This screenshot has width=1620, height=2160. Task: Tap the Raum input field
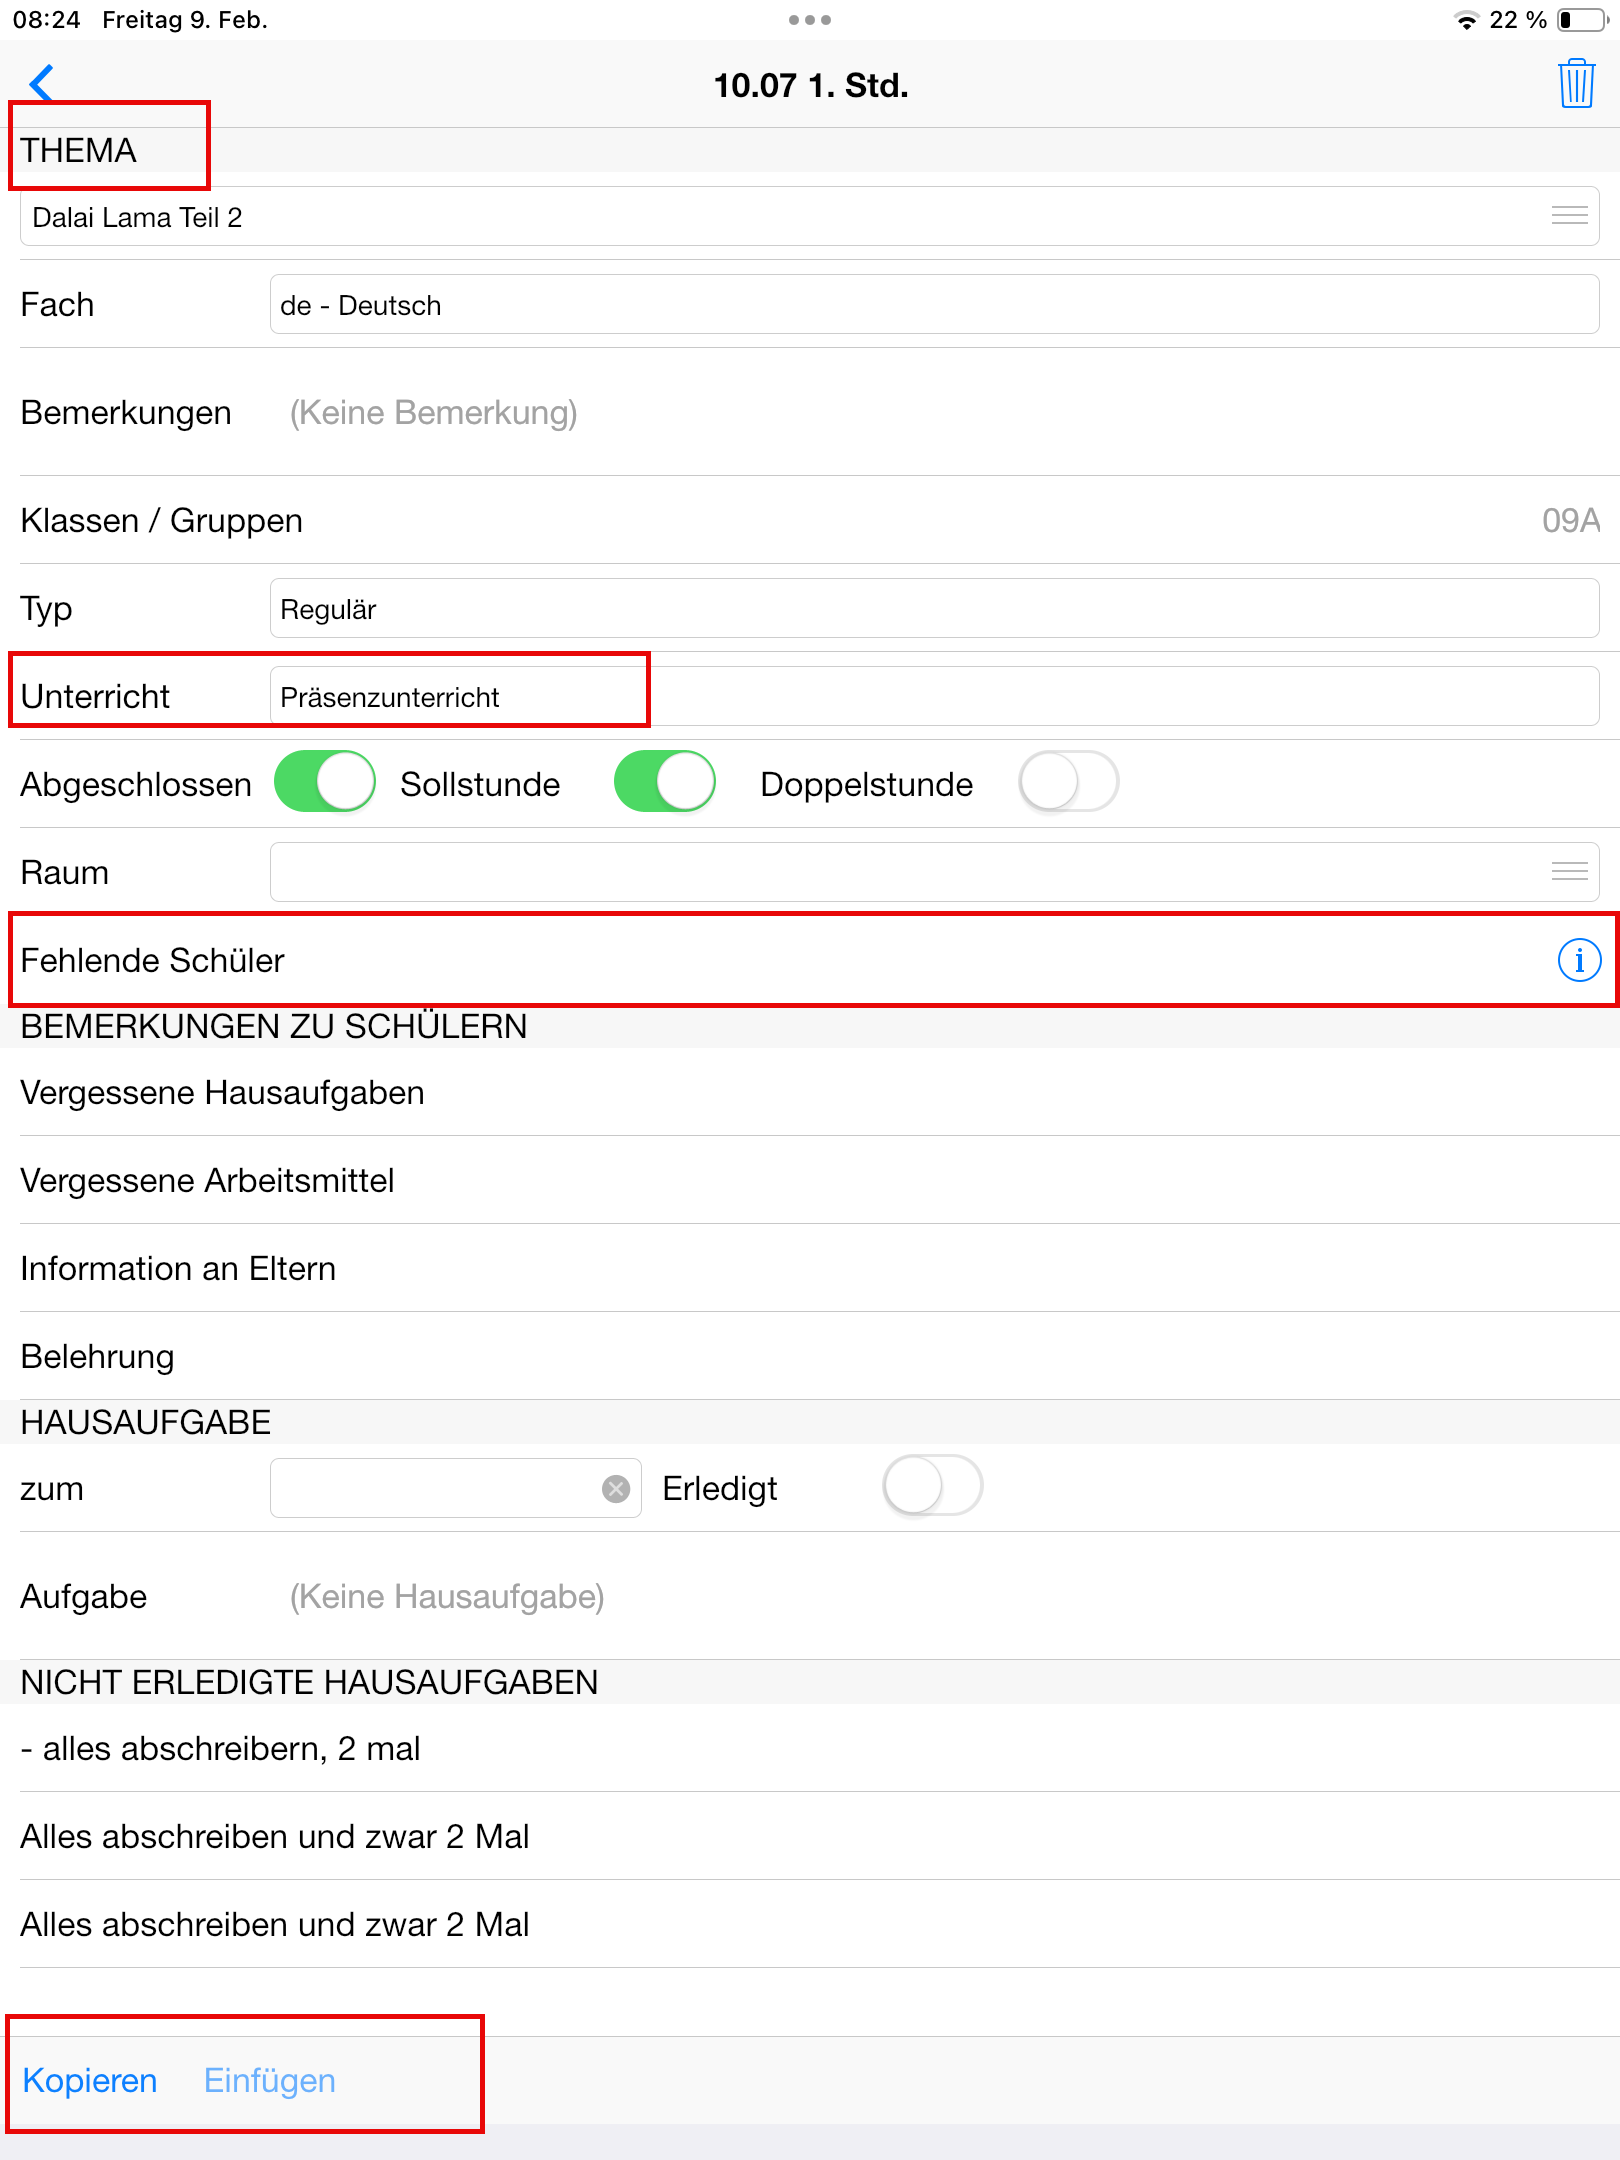pyautogui.click(x=934, y=872)
